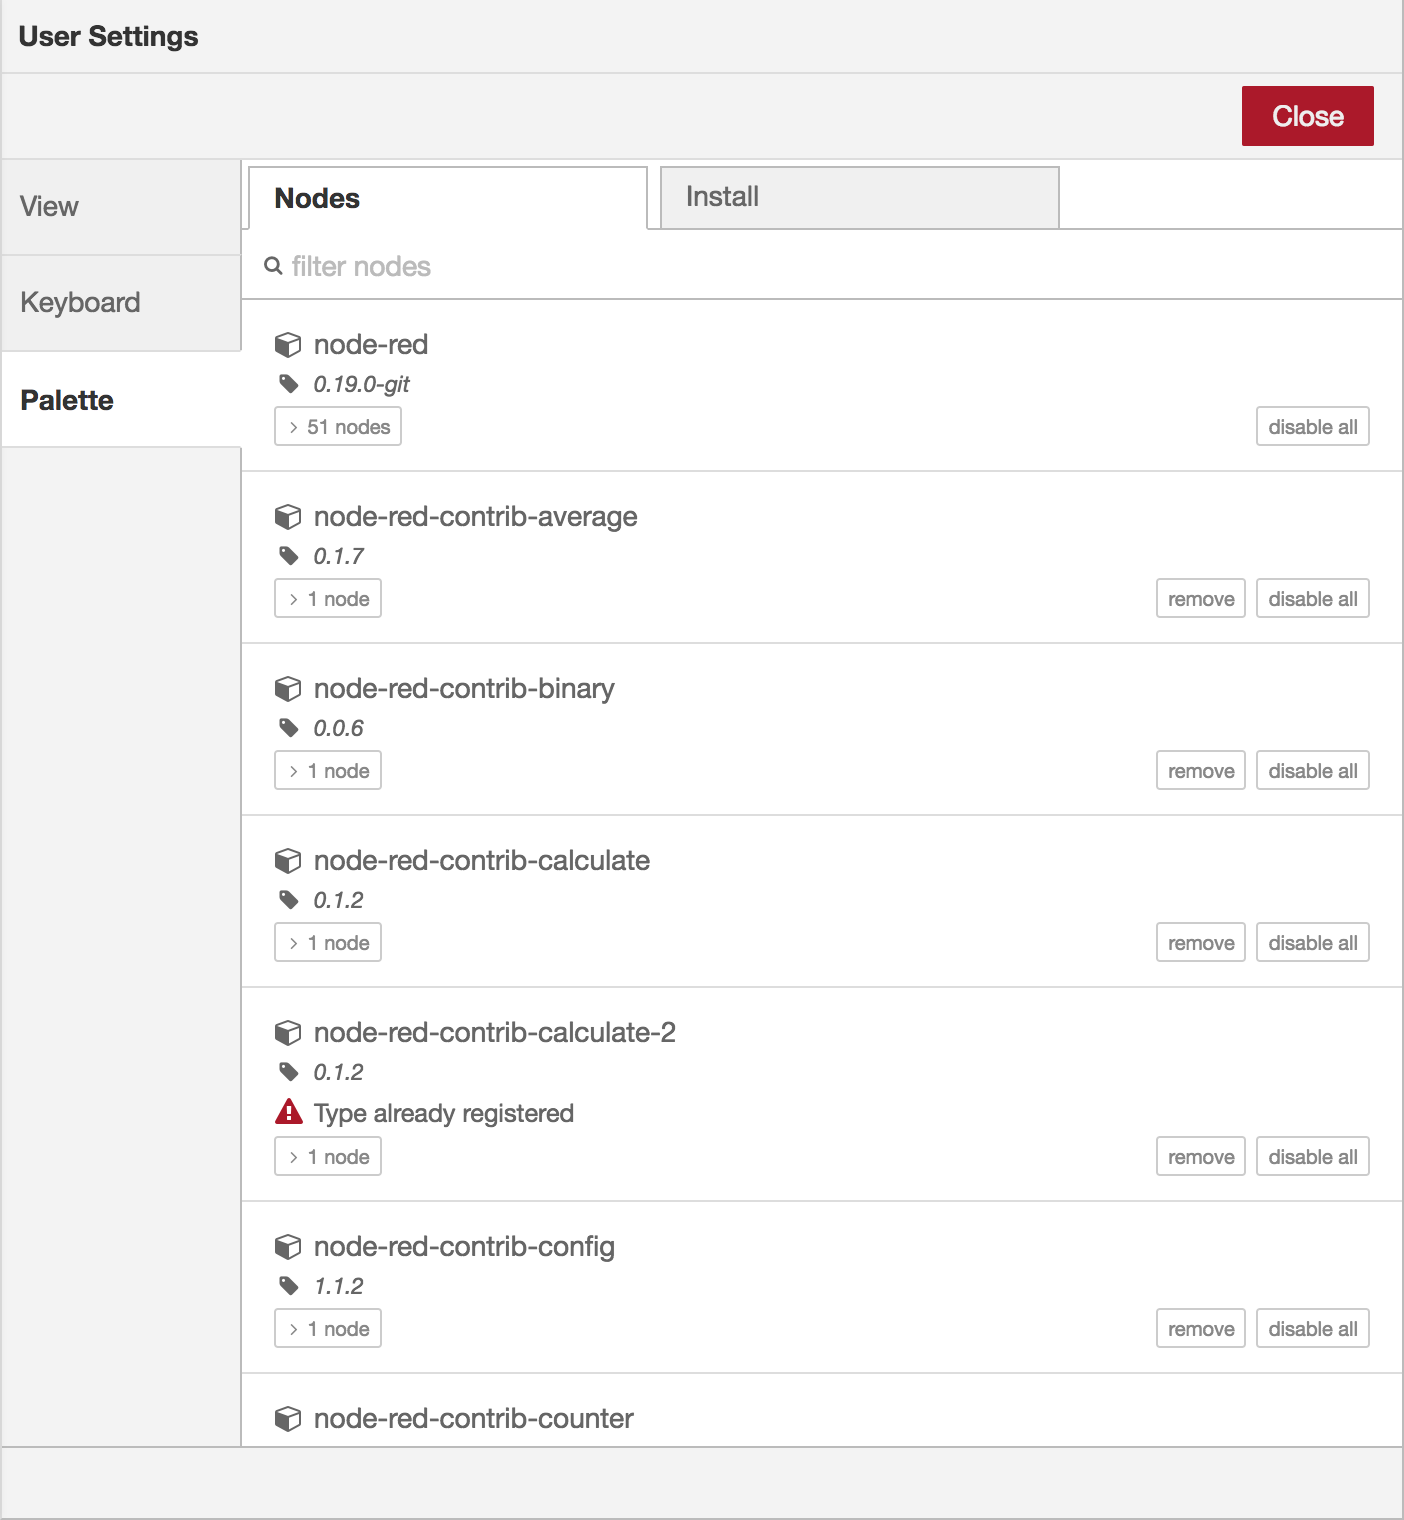Click the package icon for node-red-contrib-counter
Screen dimensions: 1404x1520
pyautogui.click(x=289, y=1418)
